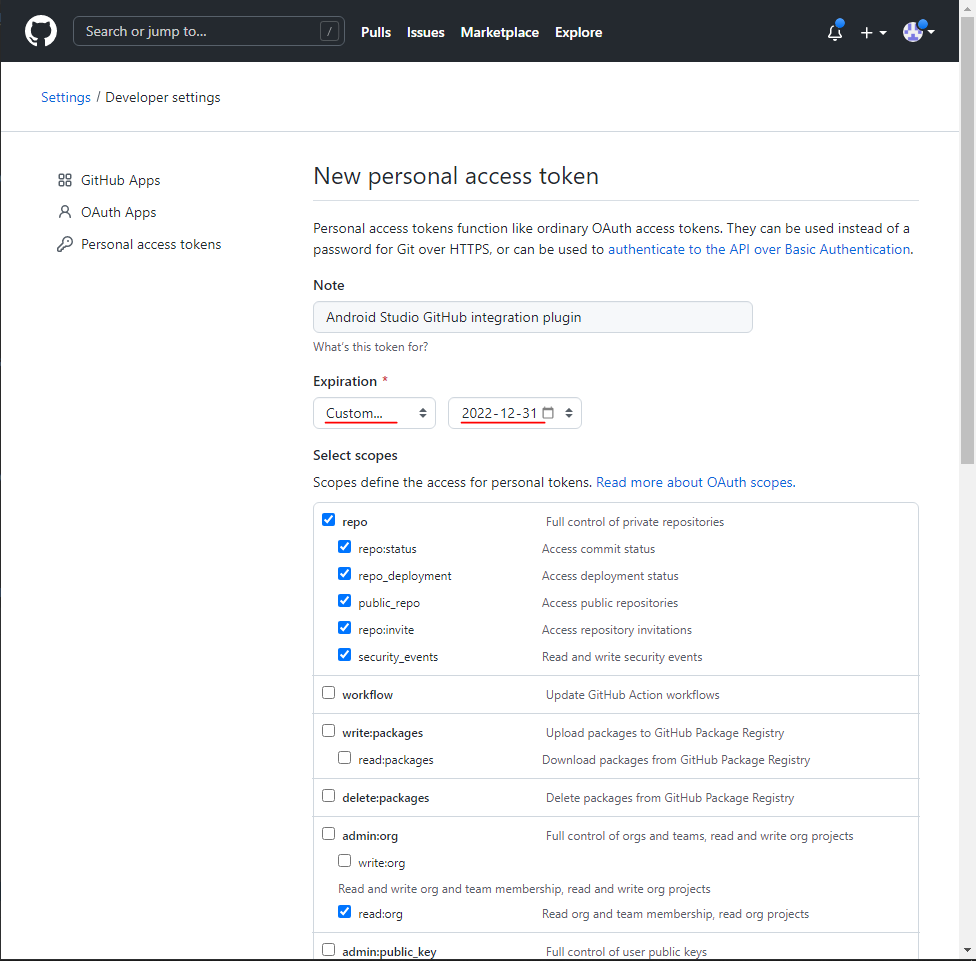
Task: Enable the read:packages checkbox
Action: tap(344, 757)
